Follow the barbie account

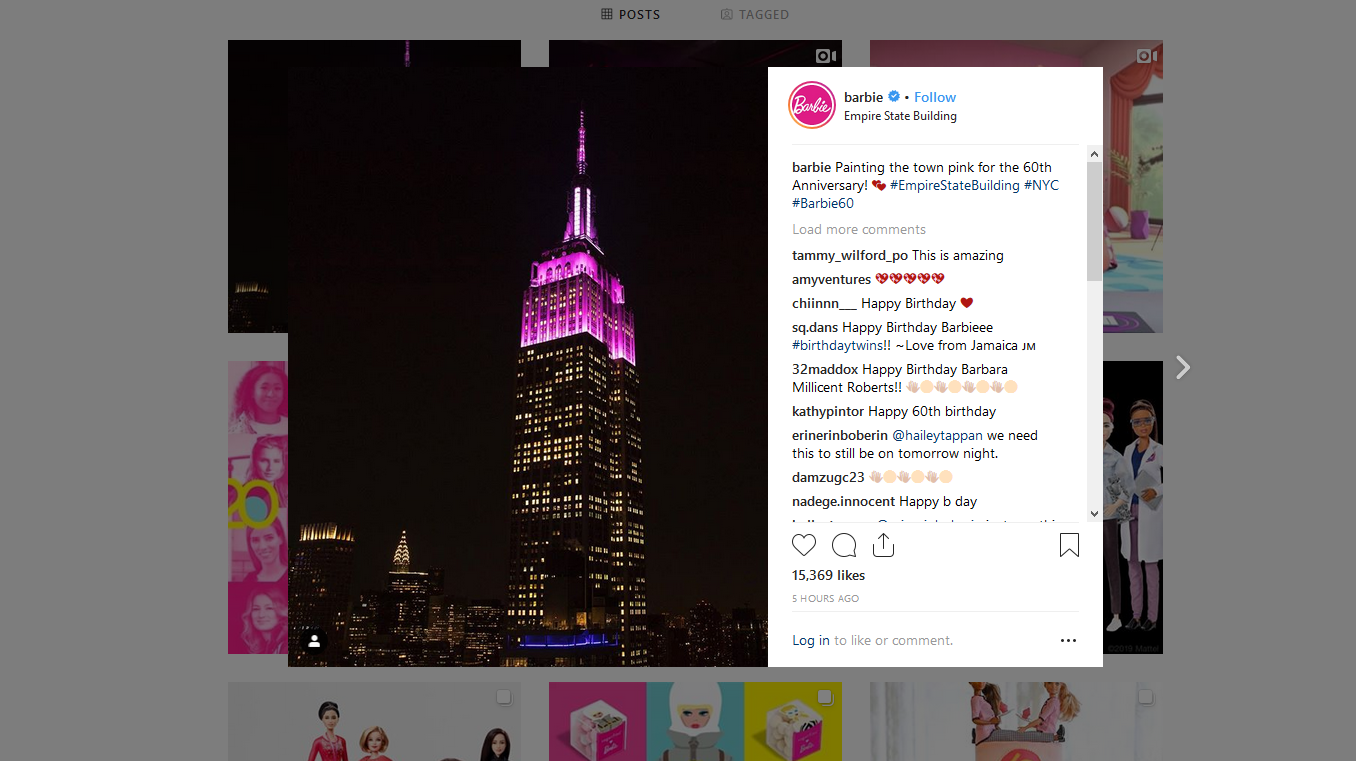coord(935,97)
